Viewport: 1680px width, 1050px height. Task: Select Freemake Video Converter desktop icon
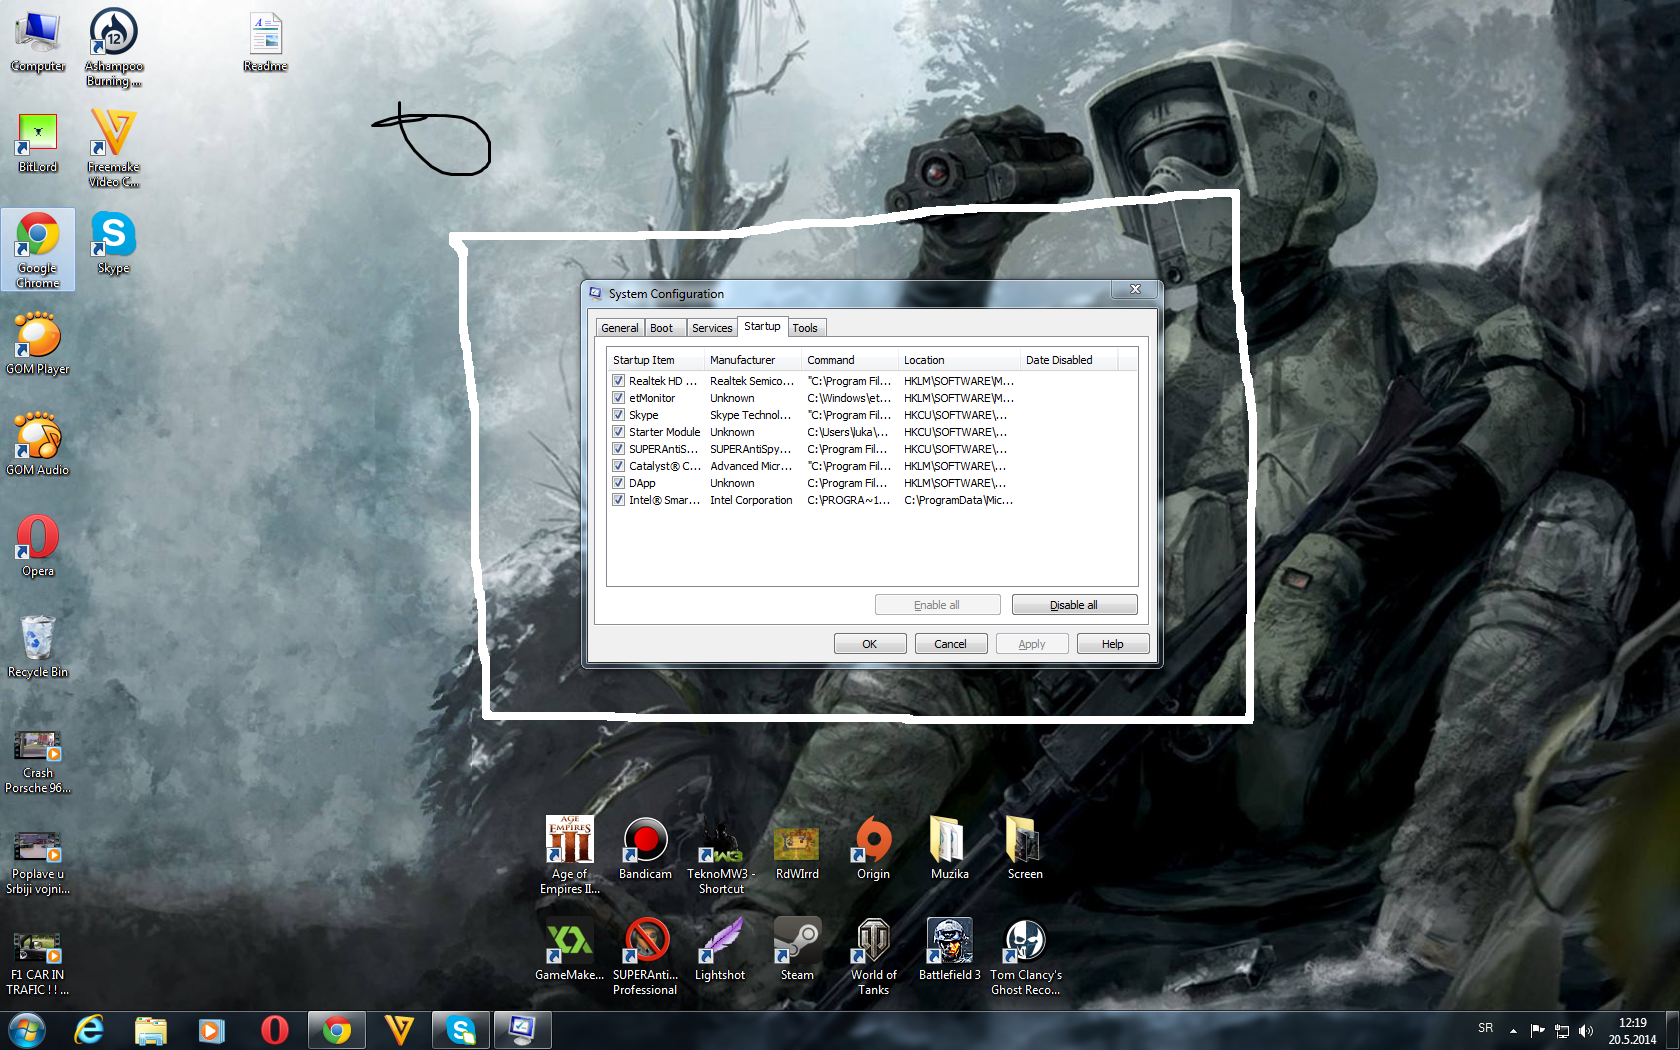(x=113, y=148)
